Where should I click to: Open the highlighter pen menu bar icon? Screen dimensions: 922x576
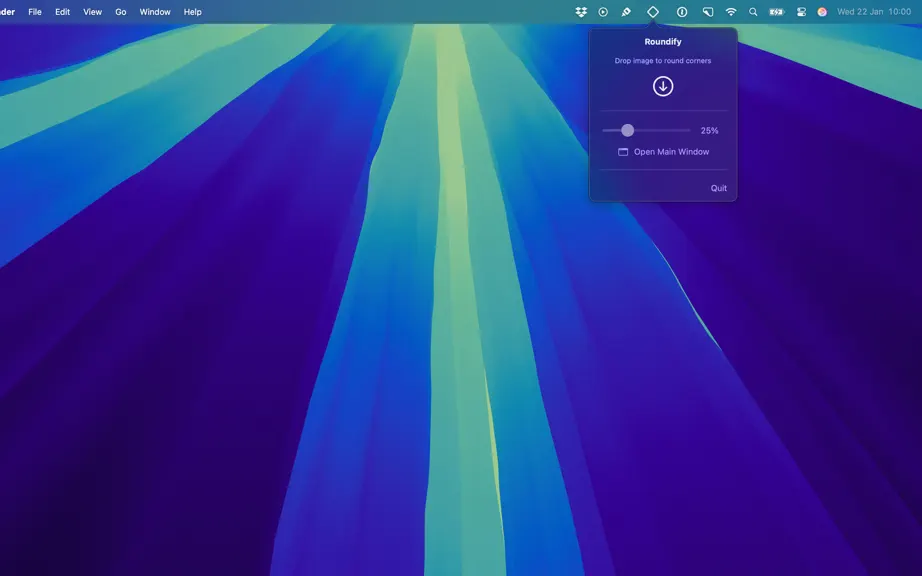point(626,12)
